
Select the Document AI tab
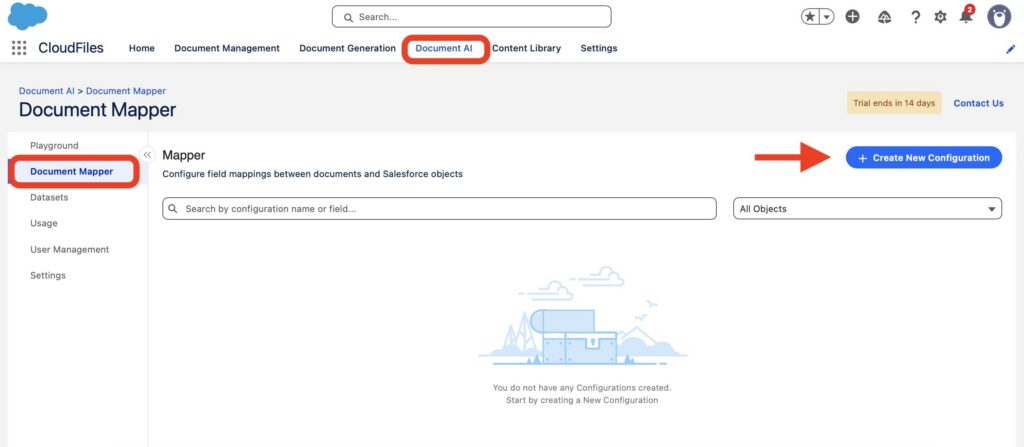(x=444, y=48)
